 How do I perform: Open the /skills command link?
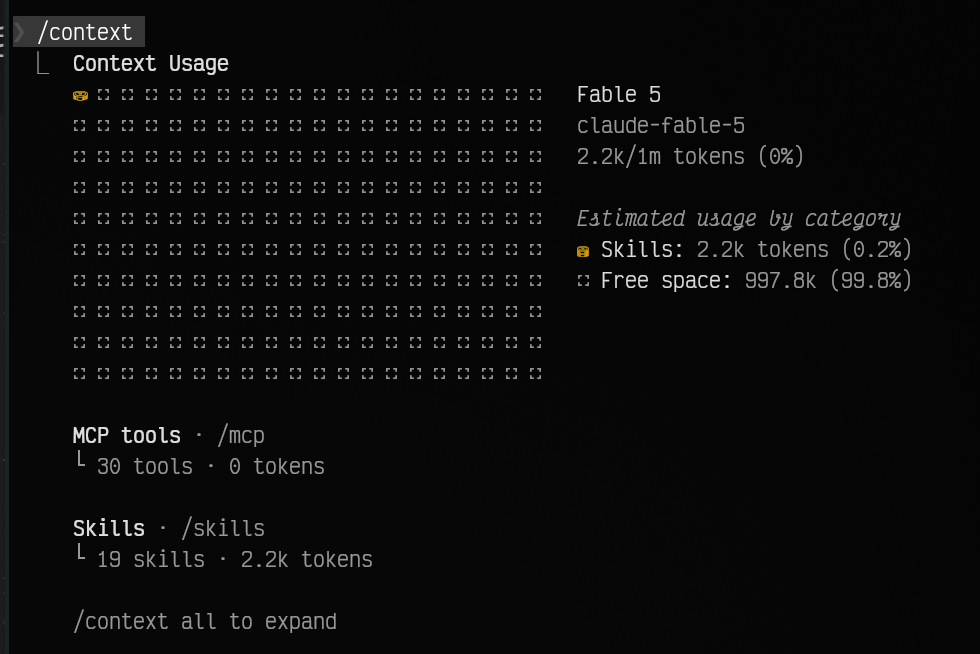(x=223, y=528)
